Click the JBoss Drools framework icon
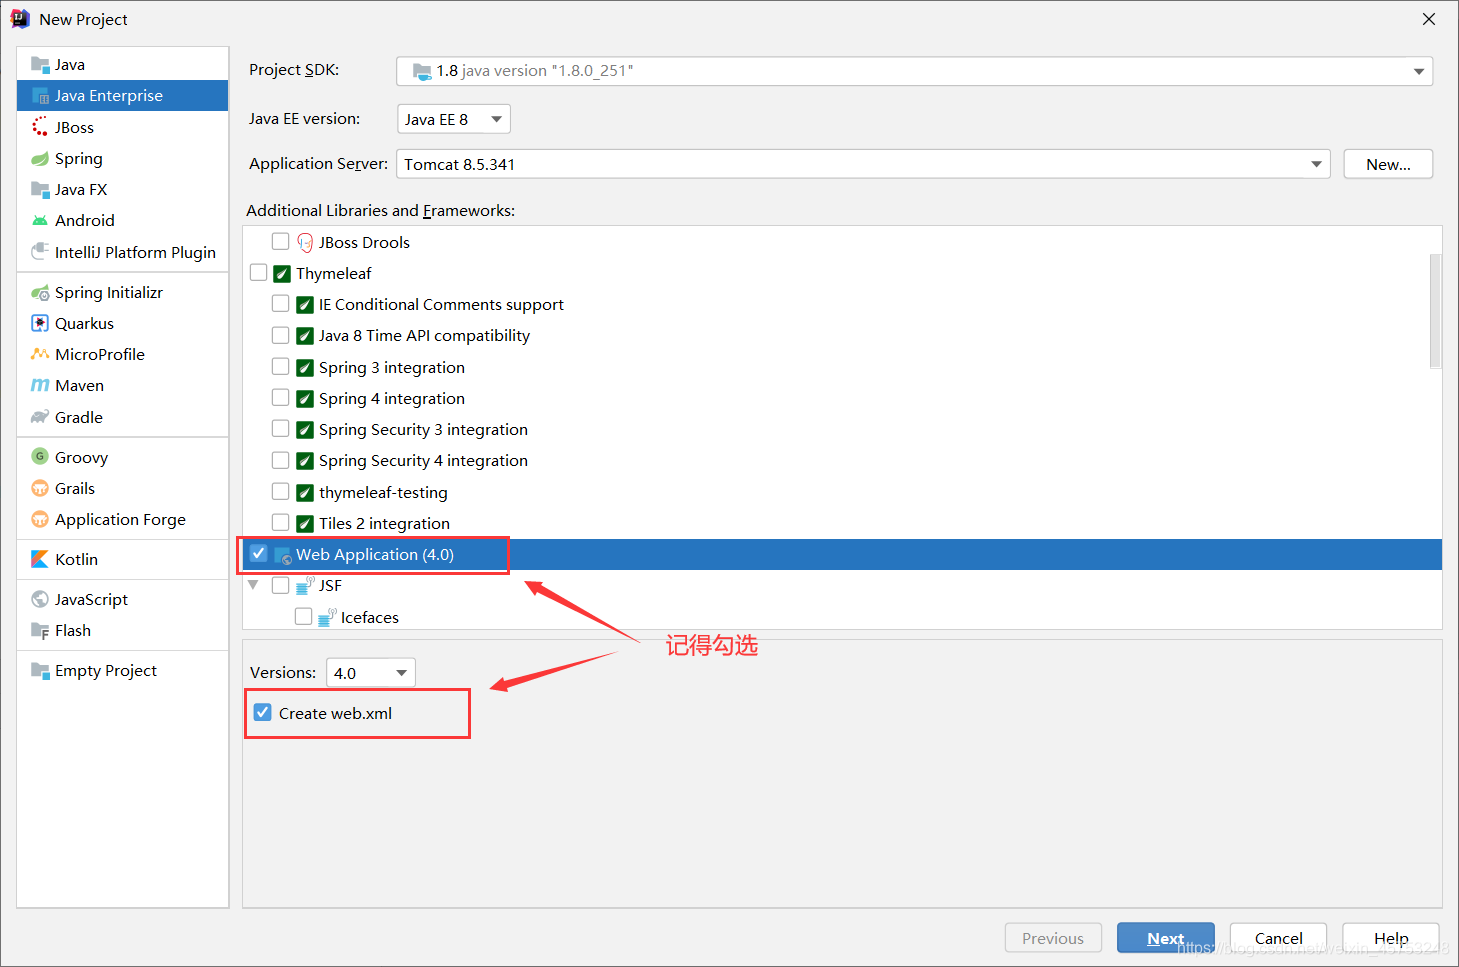Screen dimensions: 1459x967 point(305,242)
